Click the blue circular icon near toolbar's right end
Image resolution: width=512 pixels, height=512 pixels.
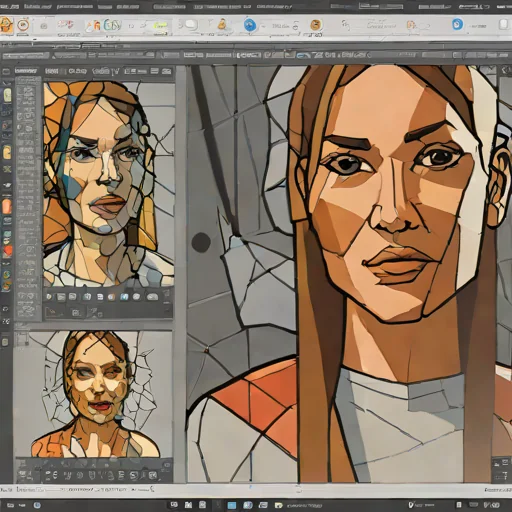pos(457,24)
